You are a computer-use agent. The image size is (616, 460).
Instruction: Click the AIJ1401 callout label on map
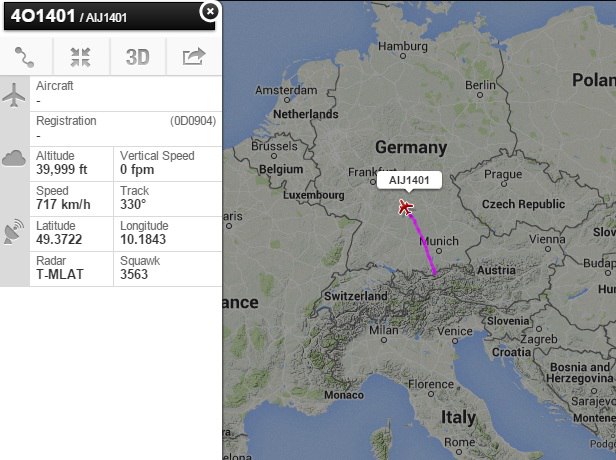[x=409, y=180]
